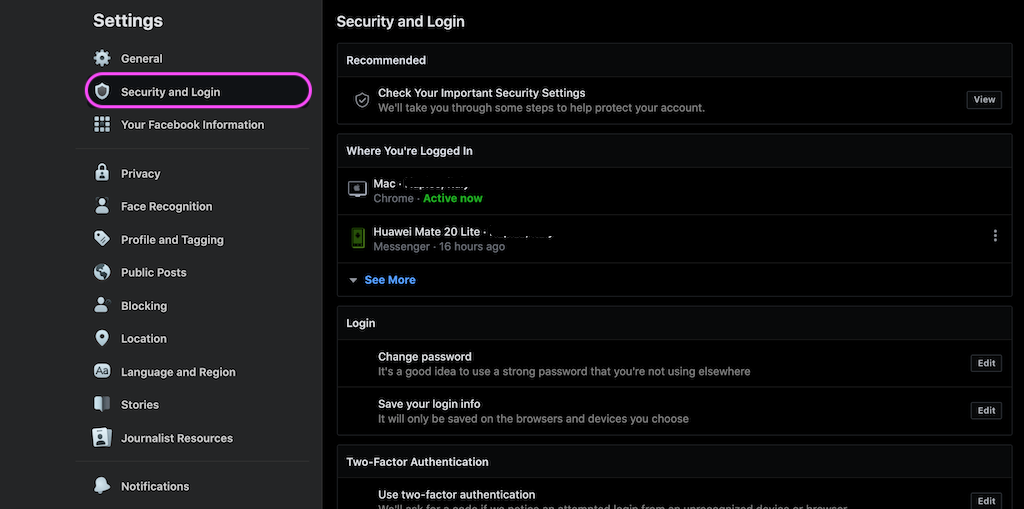
Task: Click the Journalist Resources badge icon
Action: [102, 438]
